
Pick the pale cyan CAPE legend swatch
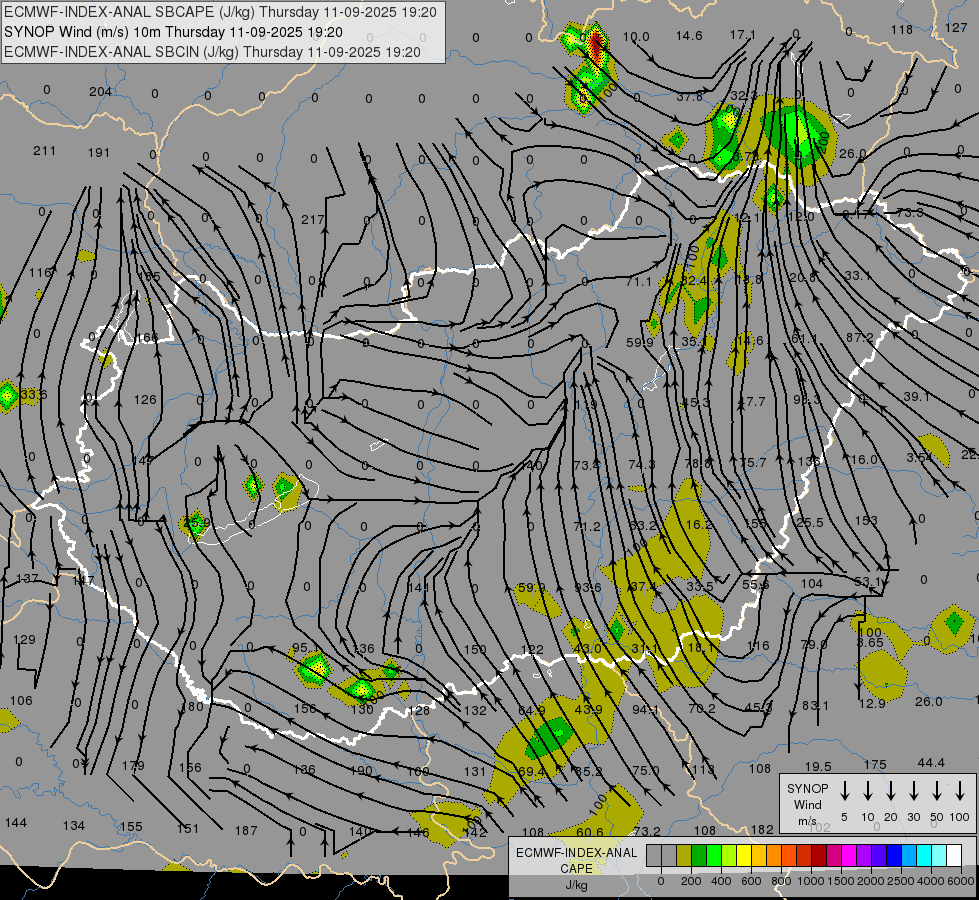pos(938,856)
